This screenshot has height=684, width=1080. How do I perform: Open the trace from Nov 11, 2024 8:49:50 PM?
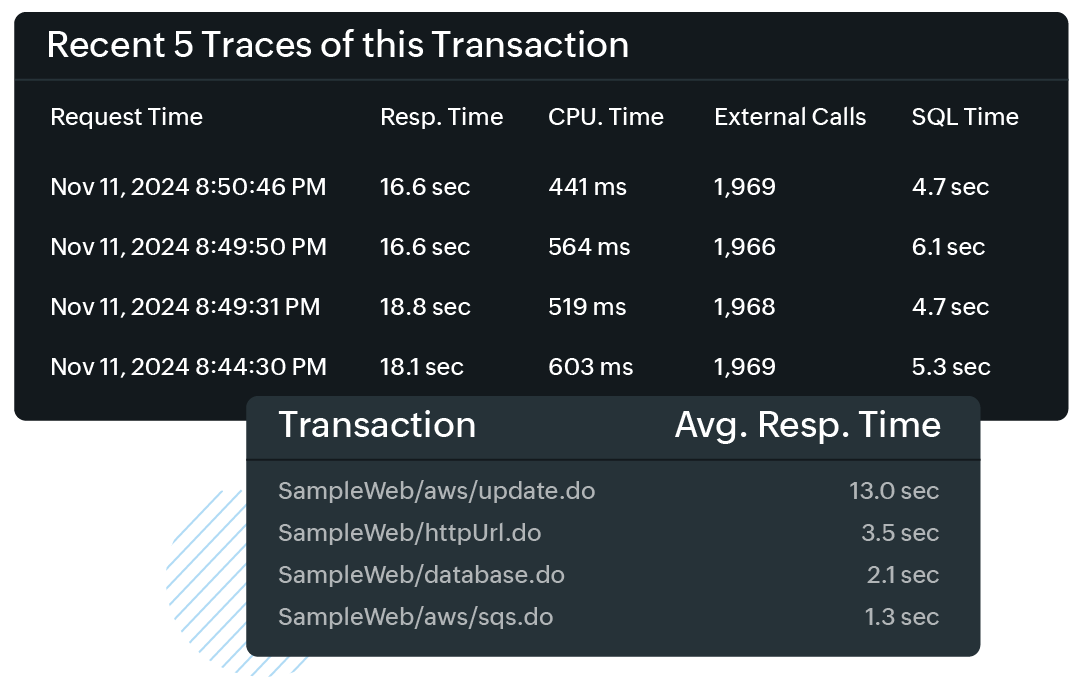tap(189, 247)
